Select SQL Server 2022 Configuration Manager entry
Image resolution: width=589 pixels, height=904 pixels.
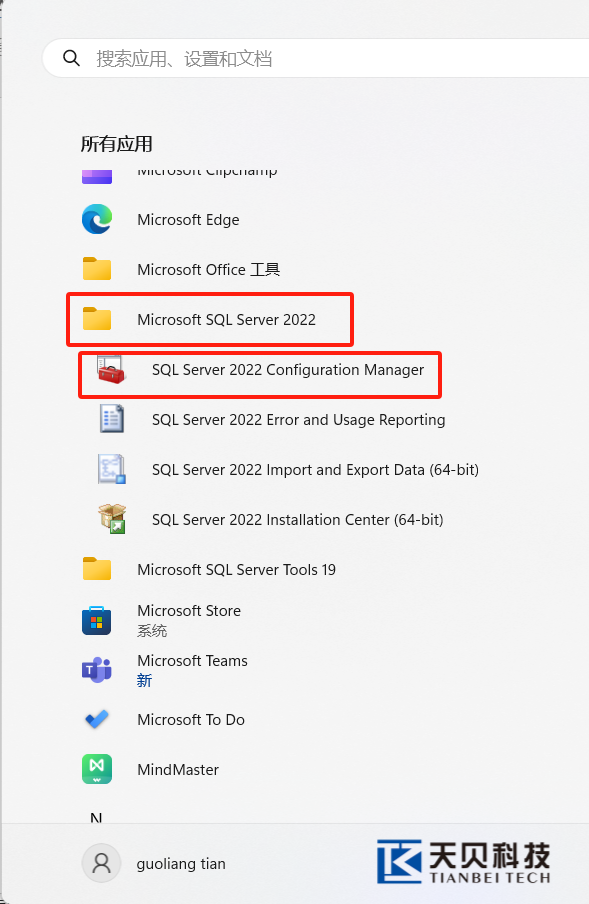pyautogui.click(x=260, y=370)
